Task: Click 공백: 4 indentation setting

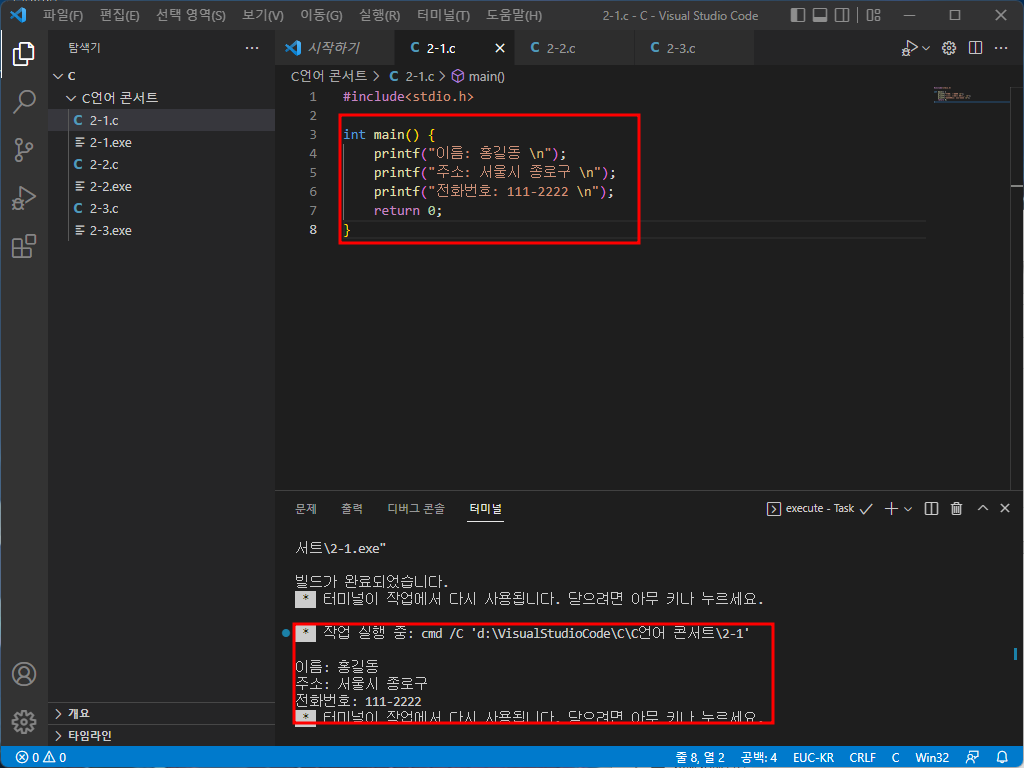Action: [x=759, y=758]
